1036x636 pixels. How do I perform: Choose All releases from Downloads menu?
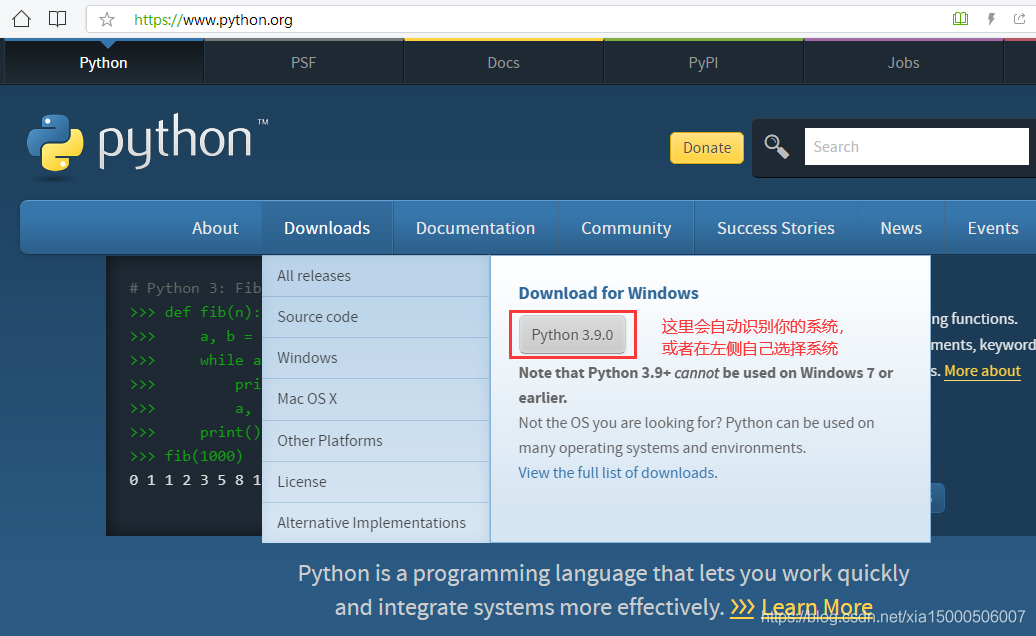click(x=314, y=276)
